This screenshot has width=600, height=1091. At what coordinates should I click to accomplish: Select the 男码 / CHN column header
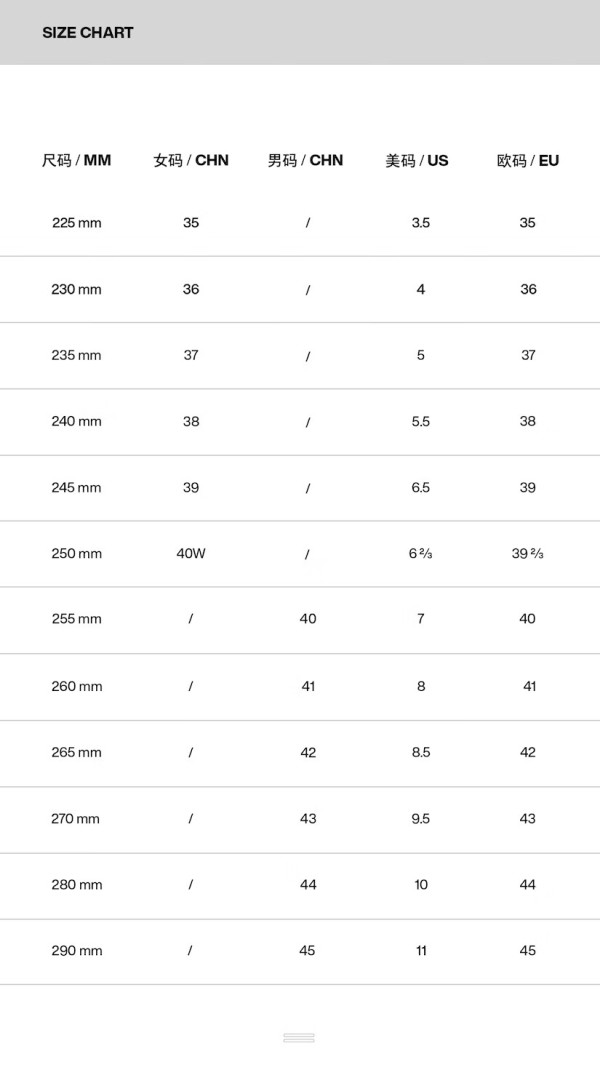coord(306,161)
